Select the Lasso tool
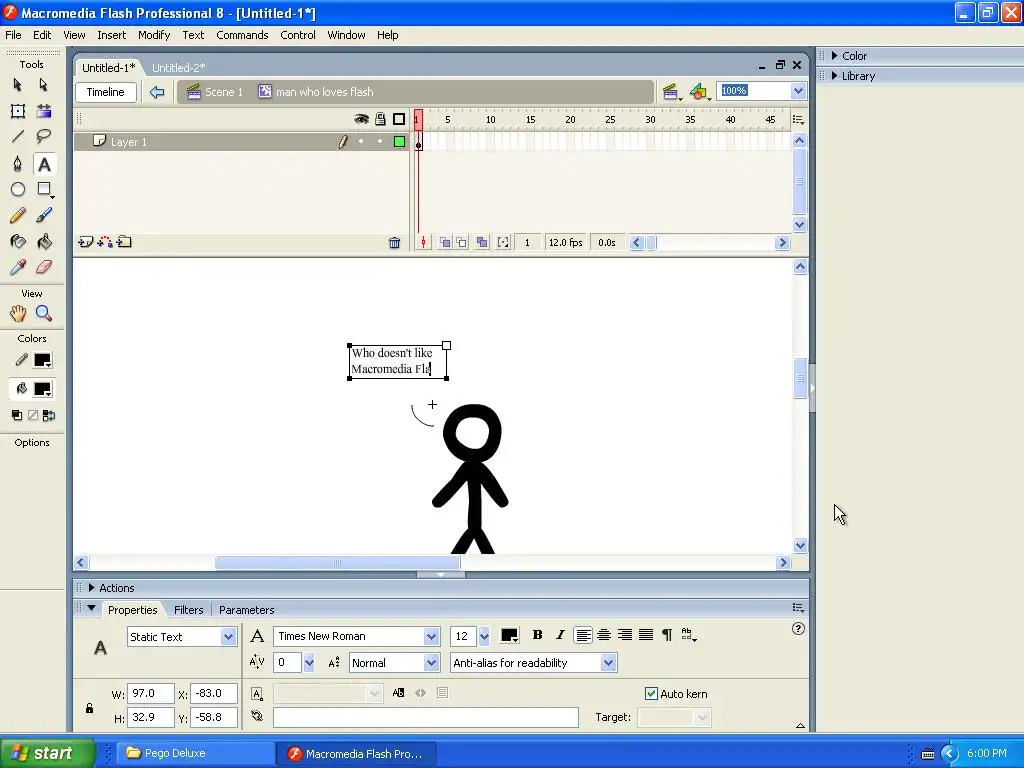 click(x=44, y=136)
